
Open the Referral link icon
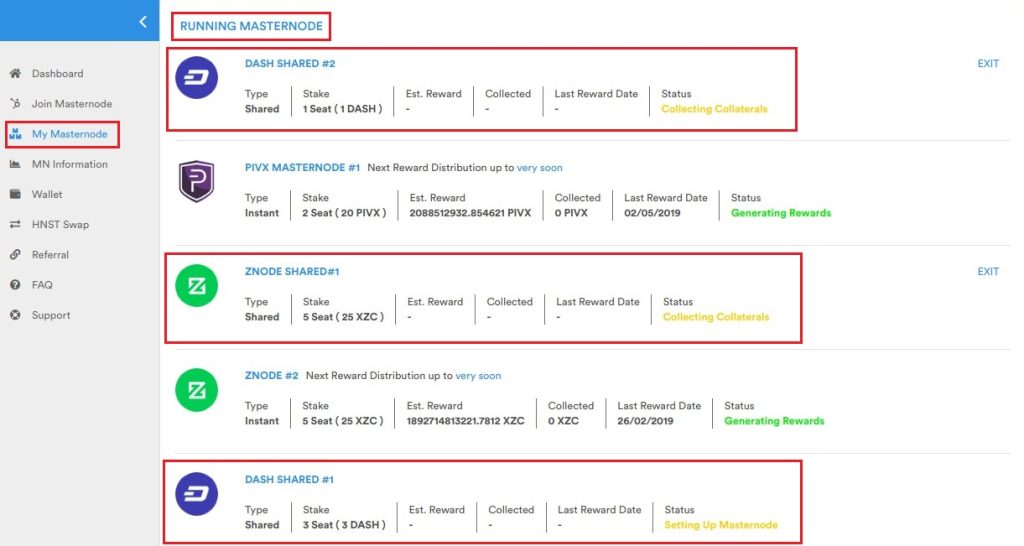[x=15, y=255]
